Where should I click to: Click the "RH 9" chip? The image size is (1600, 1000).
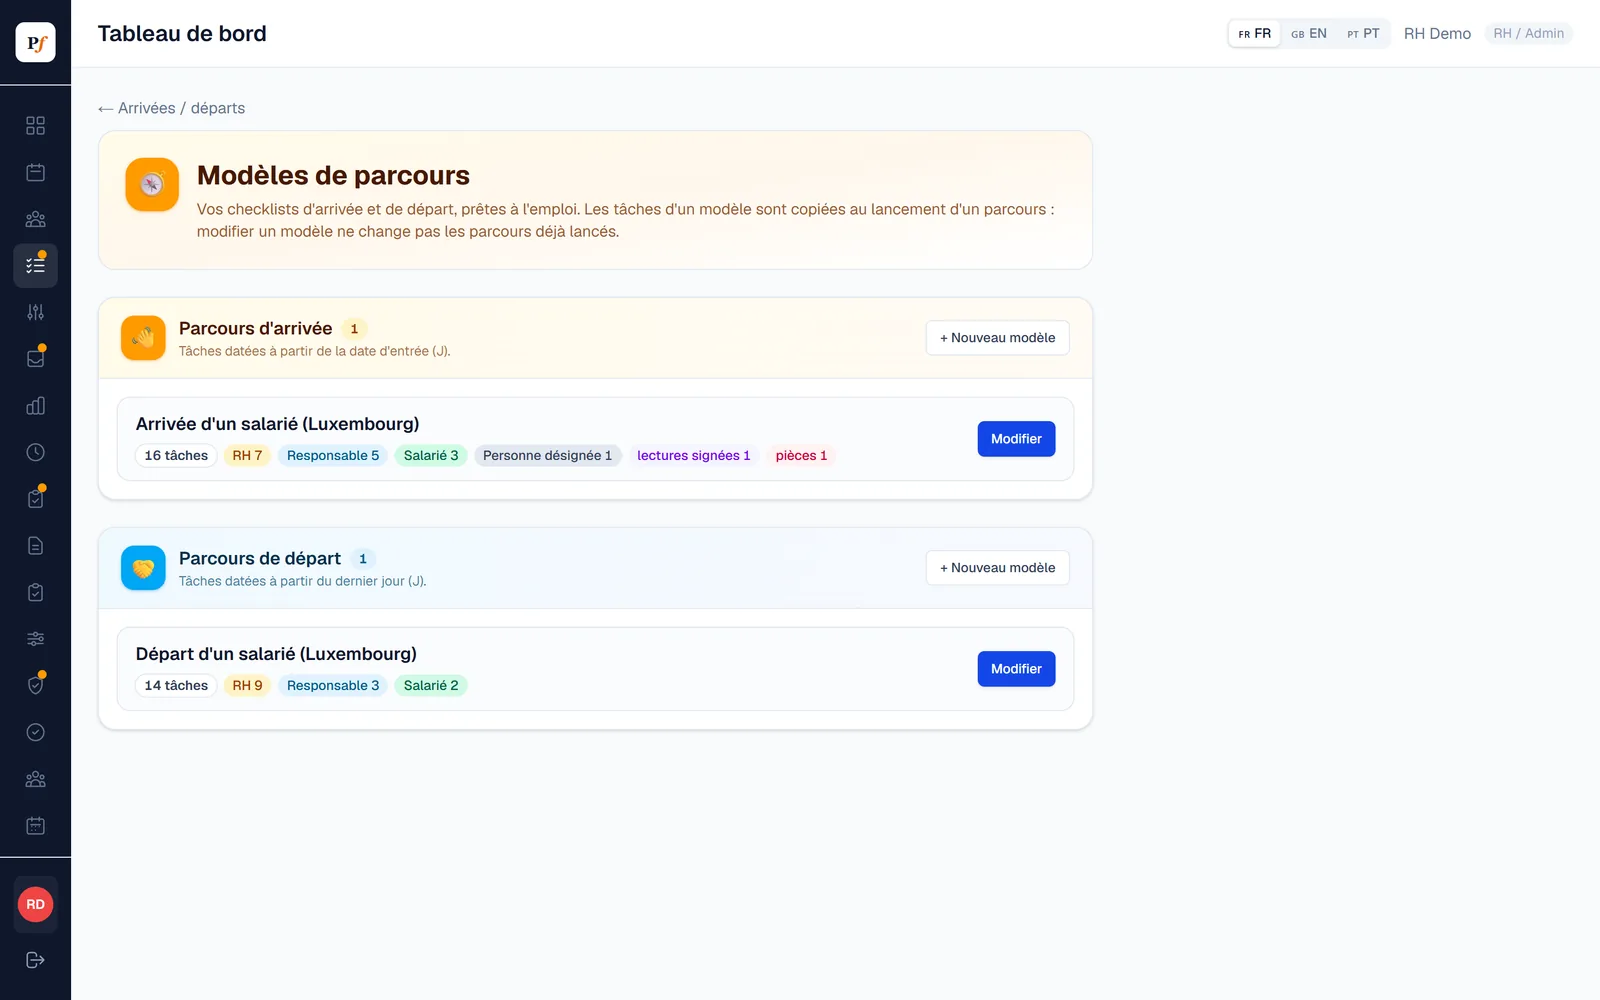(x=247, y=686)
